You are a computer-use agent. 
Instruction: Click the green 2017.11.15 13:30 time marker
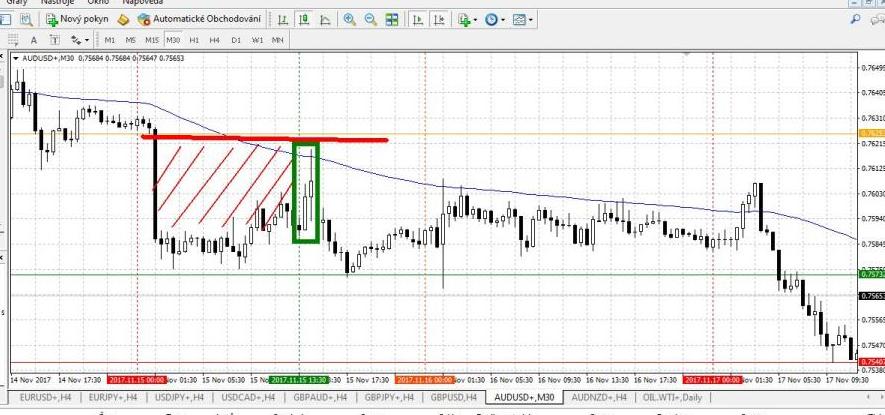coord(298,380)
